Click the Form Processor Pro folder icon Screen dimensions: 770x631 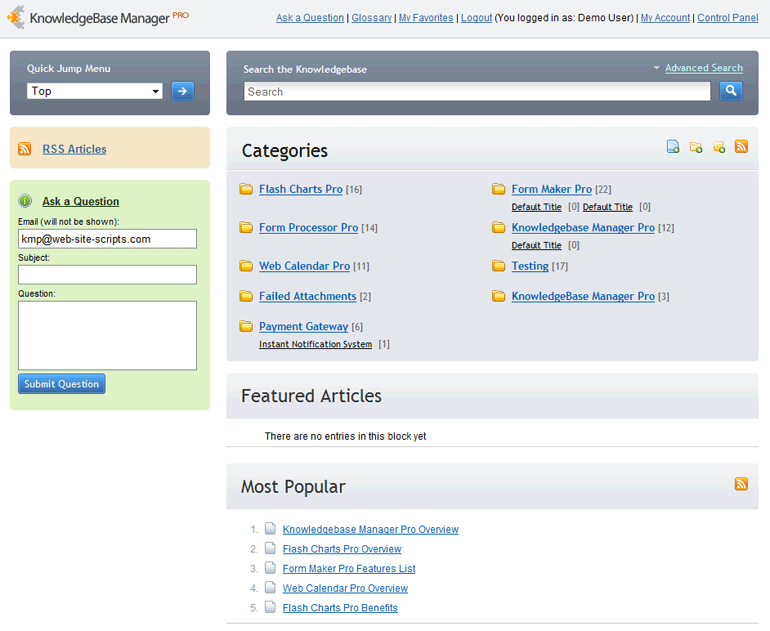[246, 227]
